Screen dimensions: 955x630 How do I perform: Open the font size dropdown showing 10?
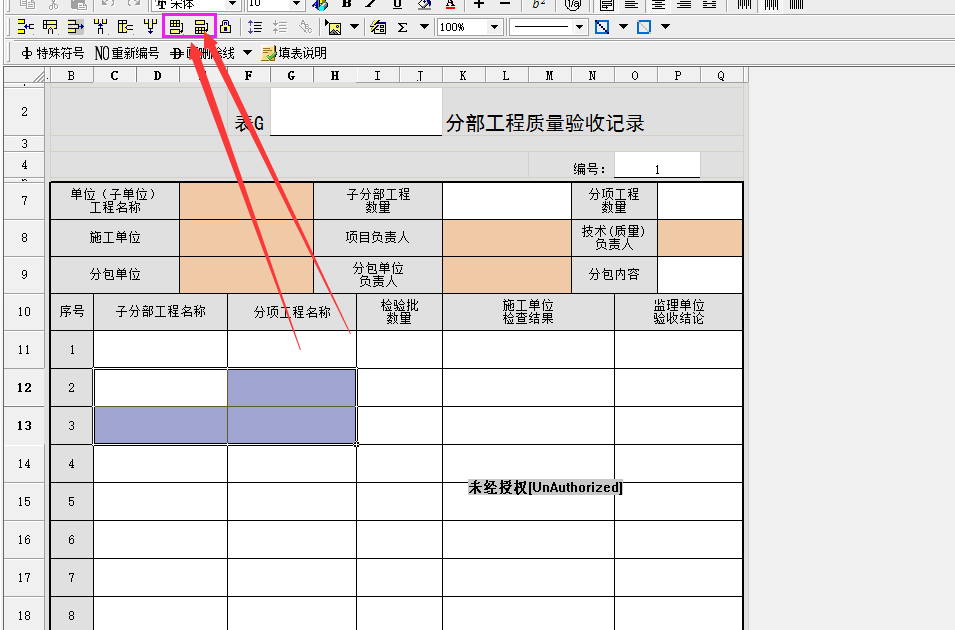tap(297, 4)
